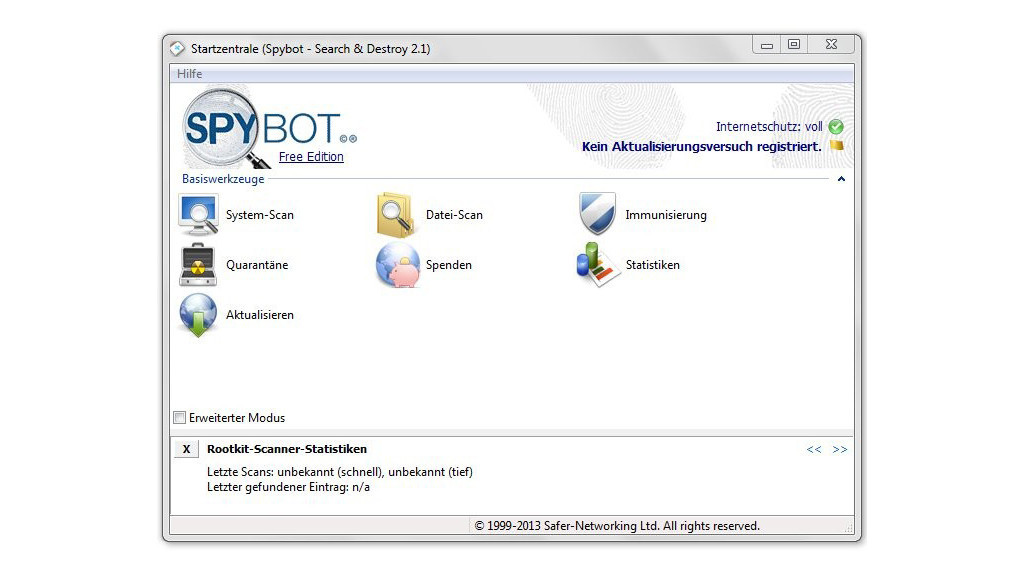Click the Basiswerkzeuge section heading

click(x=223, y=179)
